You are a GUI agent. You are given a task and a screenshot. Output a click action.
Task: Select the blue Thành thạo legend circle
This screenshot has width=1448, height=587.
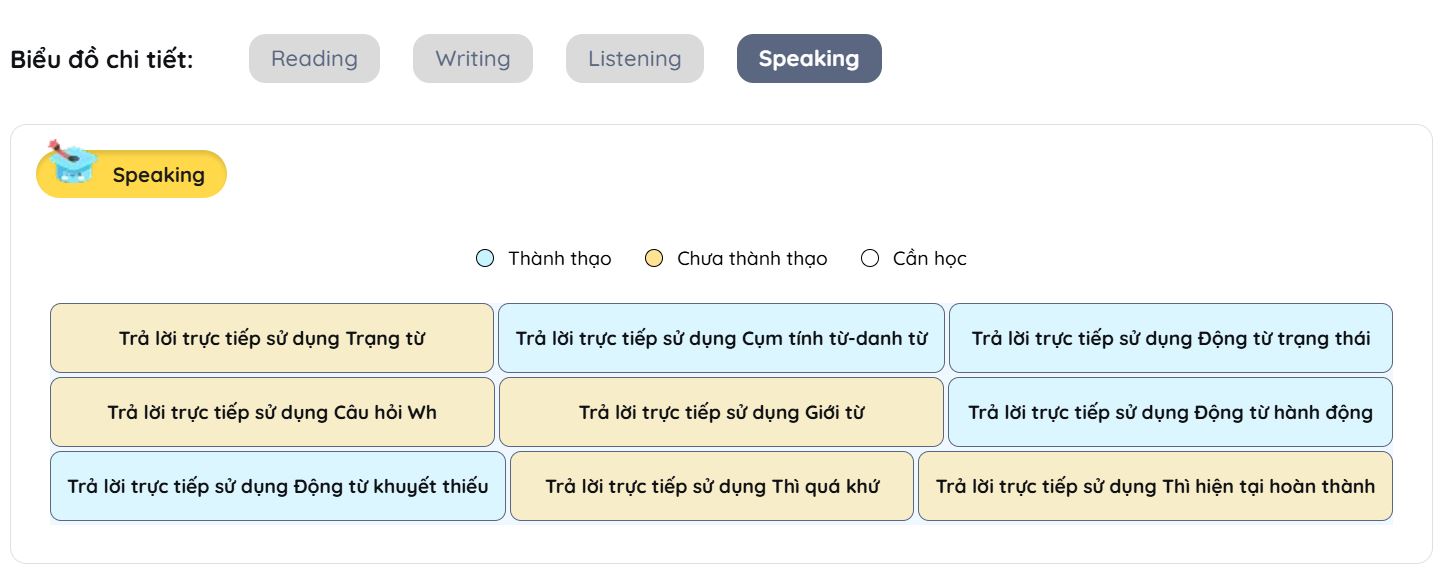[x=485, y=259]
